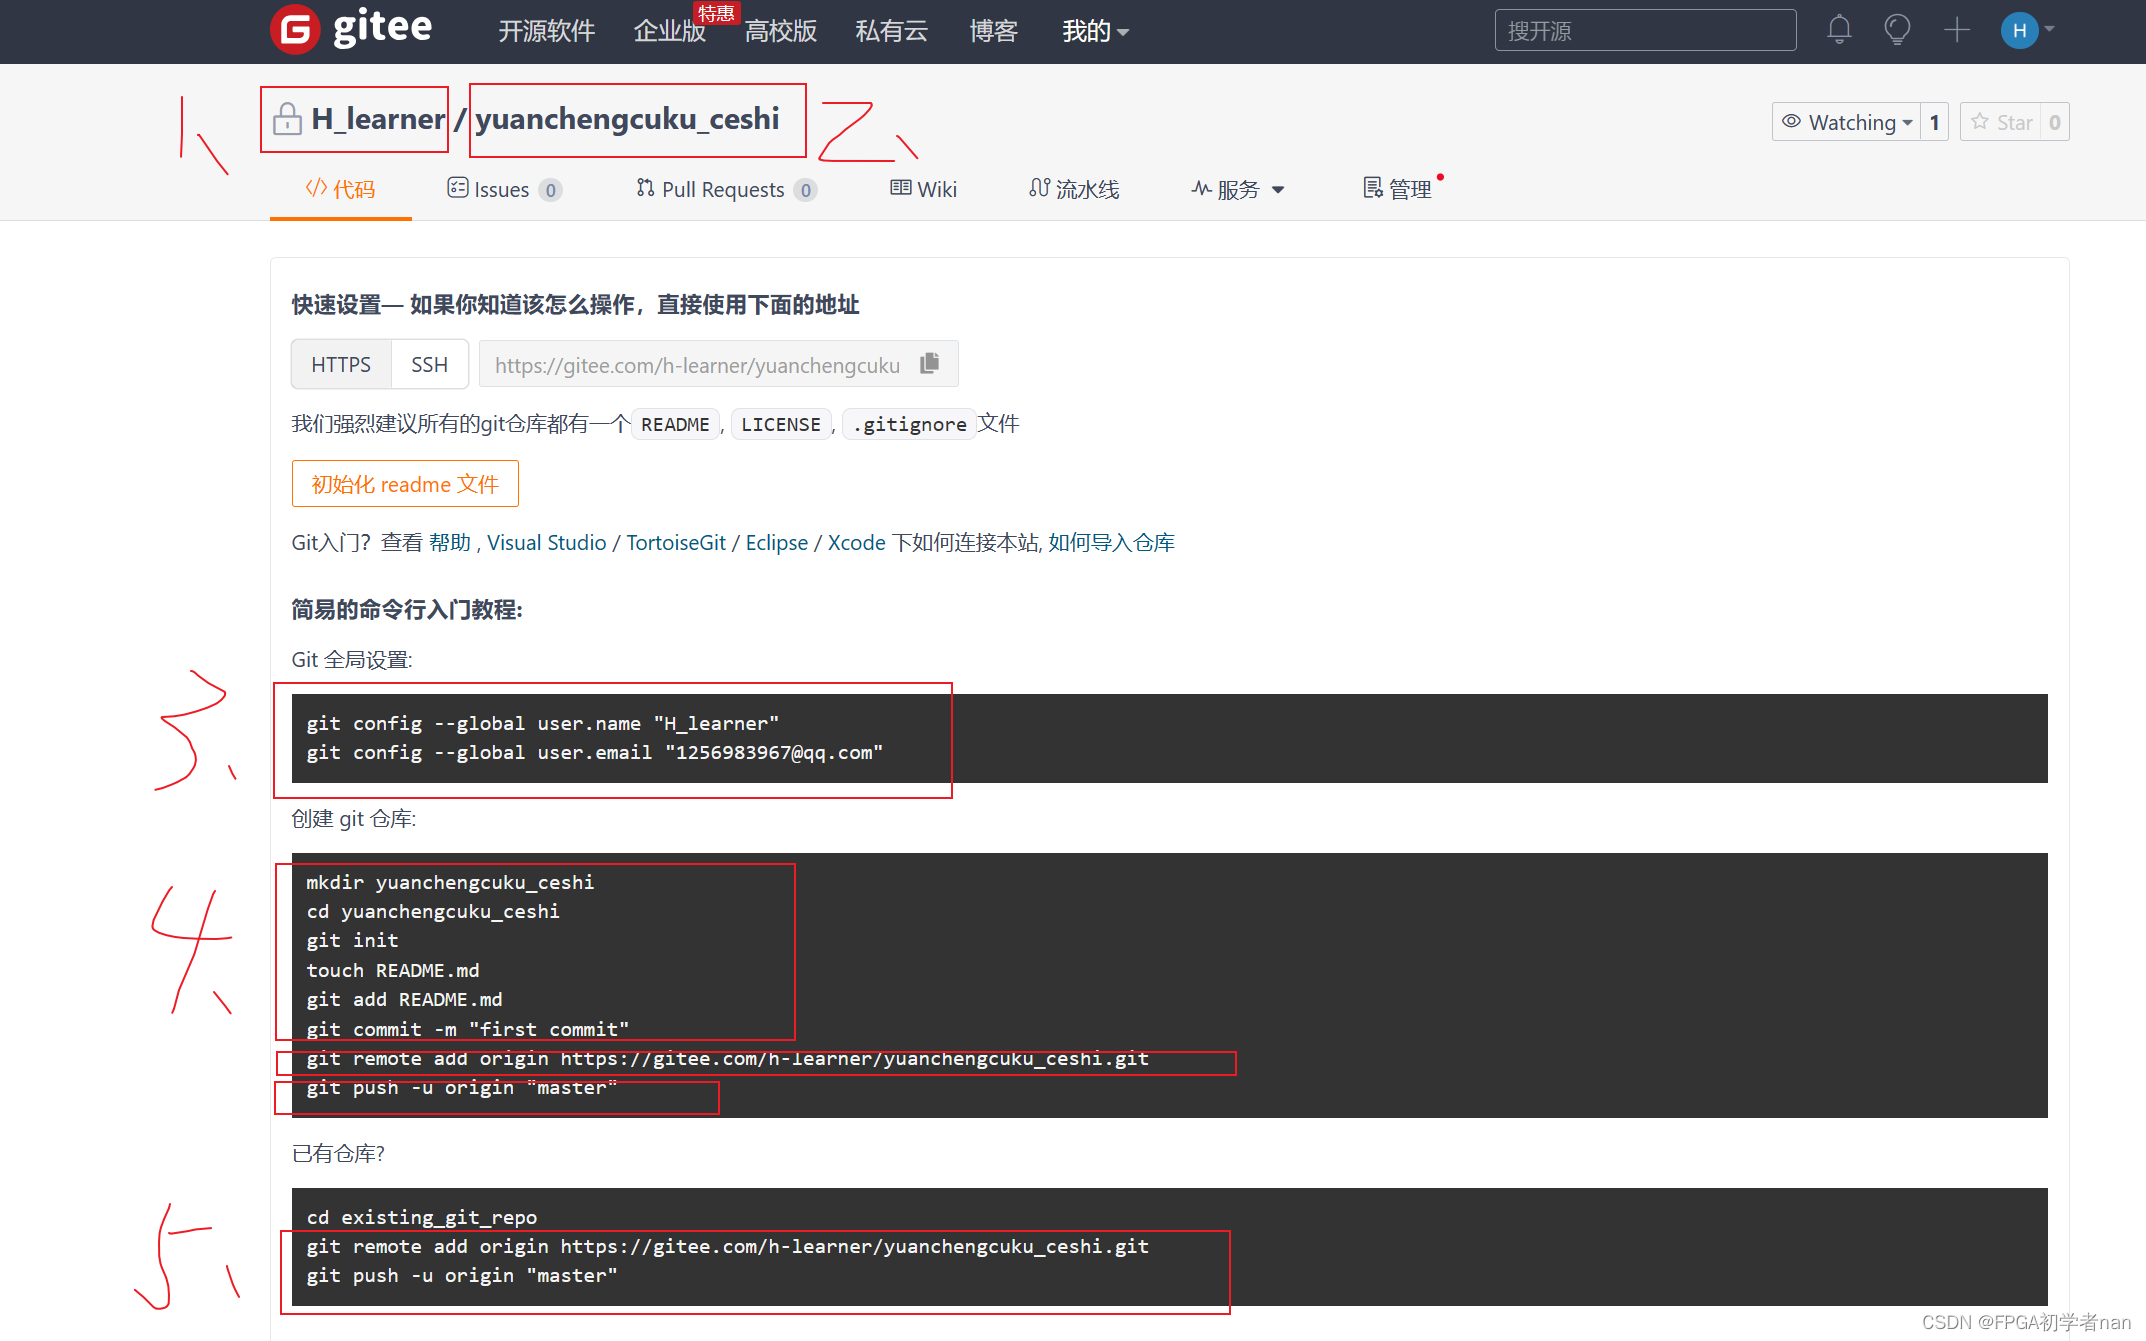Open 私有云 in the top navigation

[892, 31]
